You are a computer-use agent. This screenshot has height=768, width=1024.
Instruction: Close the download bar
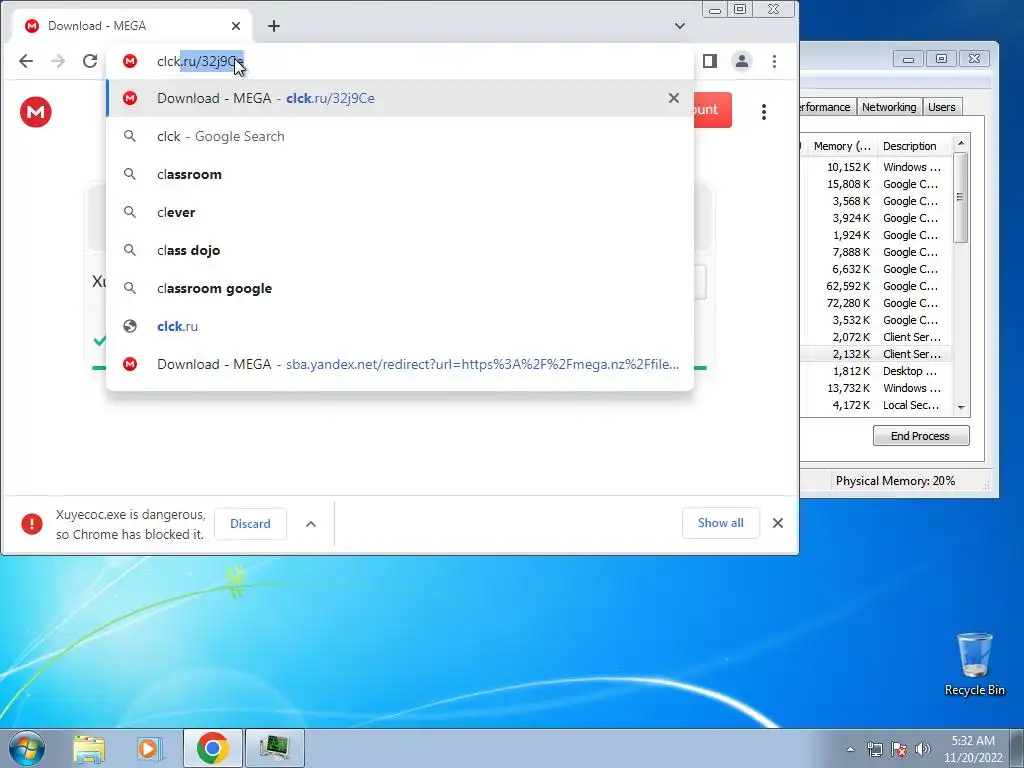(x=777, y=523)
